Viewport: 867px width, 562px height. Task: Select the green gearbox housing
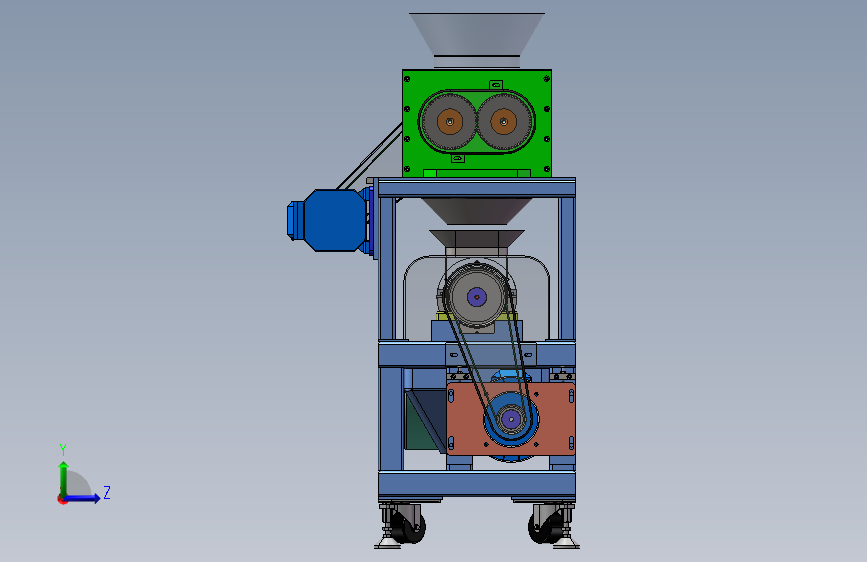pyautogui.click(x=477, y=123)
